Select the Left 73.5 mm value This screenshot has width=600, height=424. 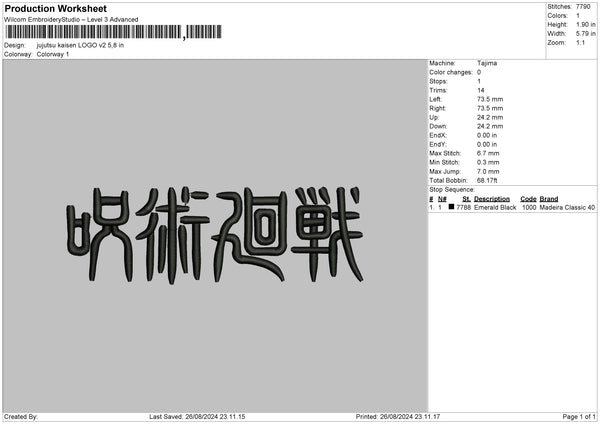(490, 99)
